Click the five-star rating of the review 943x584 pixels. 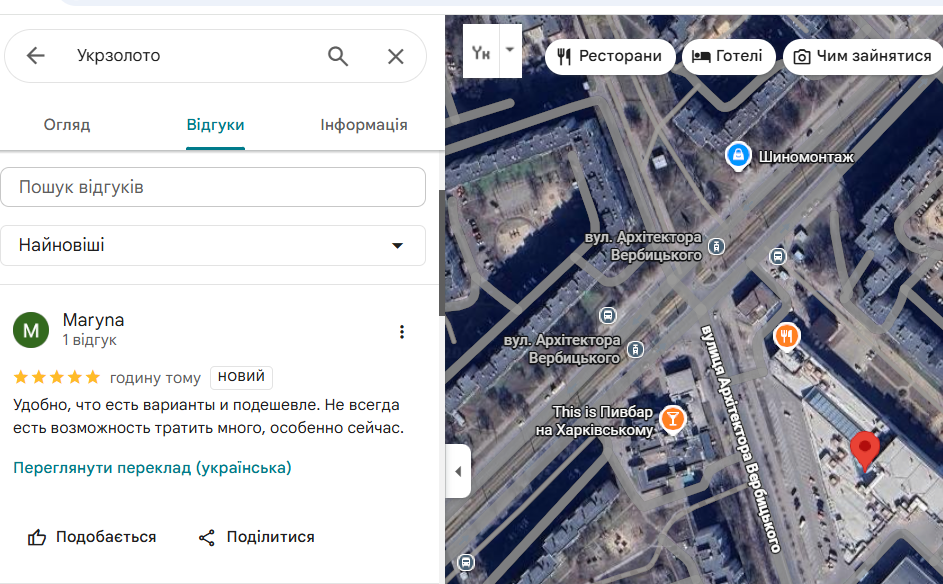tap(57, 377)
